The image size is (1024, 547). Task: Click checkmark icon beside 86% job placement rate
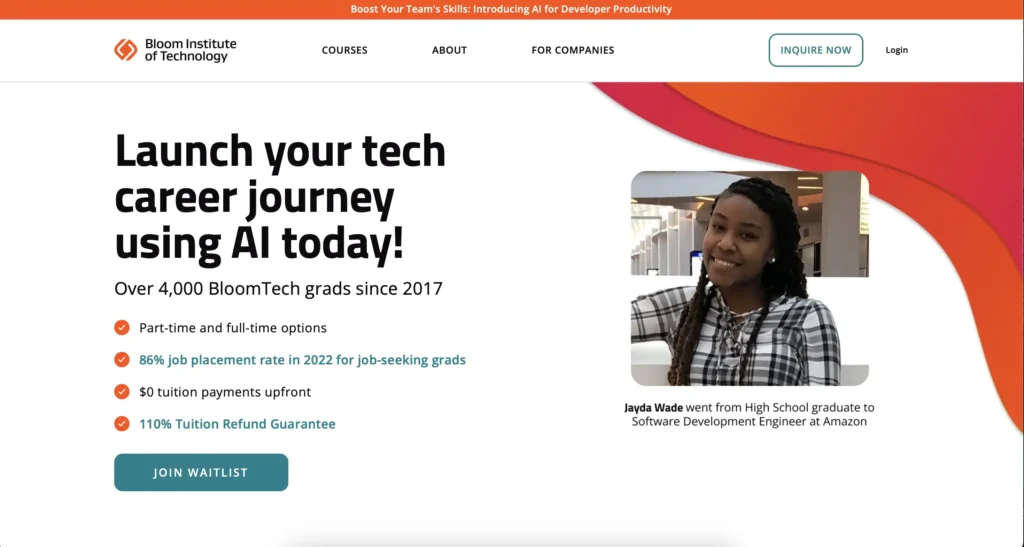[x=121, y=360]
